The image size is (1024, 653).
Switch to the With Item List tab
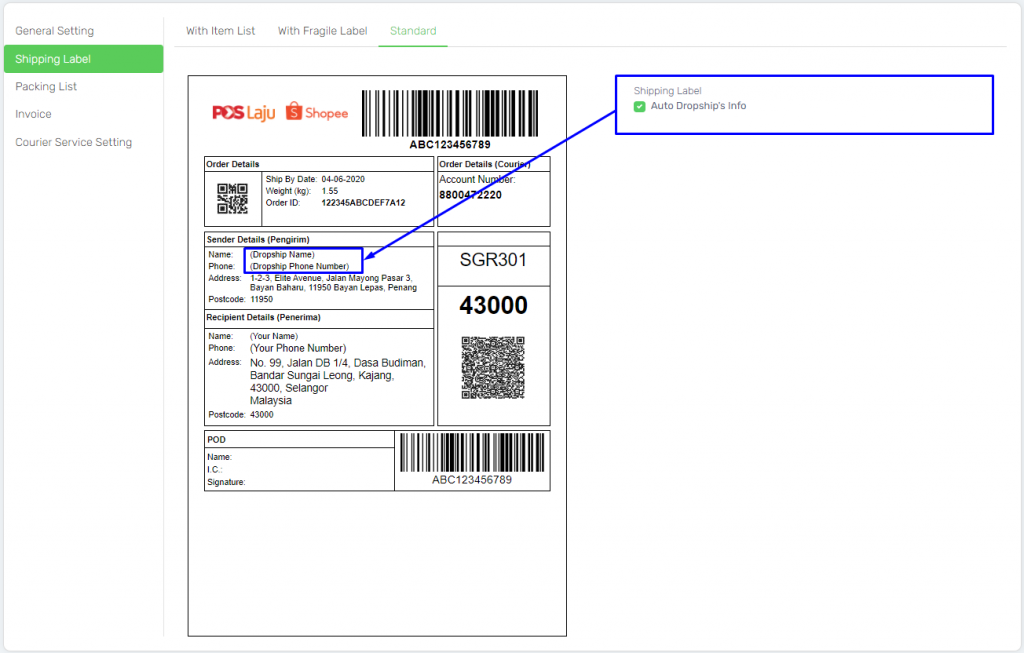(x=219, y=30)
